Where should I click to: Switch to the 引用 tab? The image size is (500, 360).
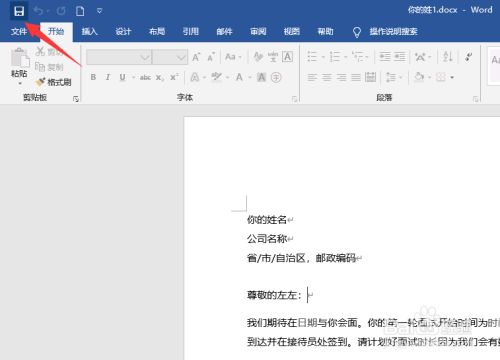click(191, 31)
